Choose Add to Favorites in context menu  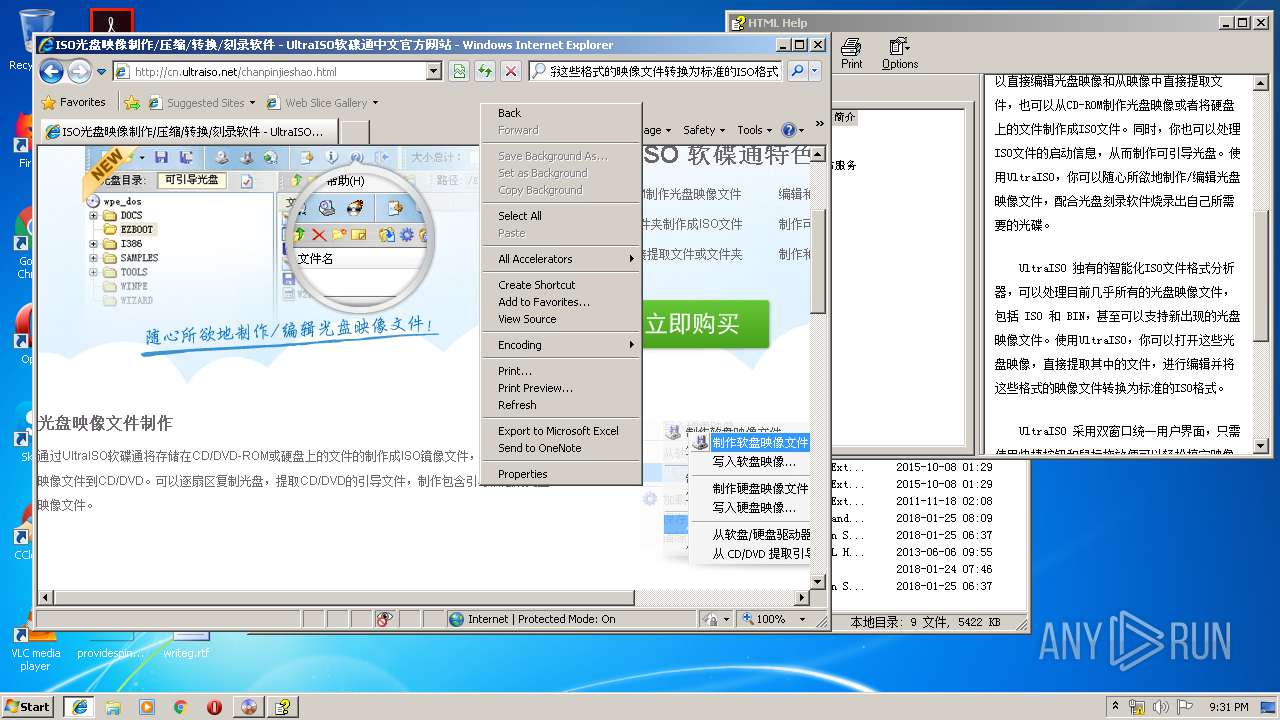click(561, 302)
